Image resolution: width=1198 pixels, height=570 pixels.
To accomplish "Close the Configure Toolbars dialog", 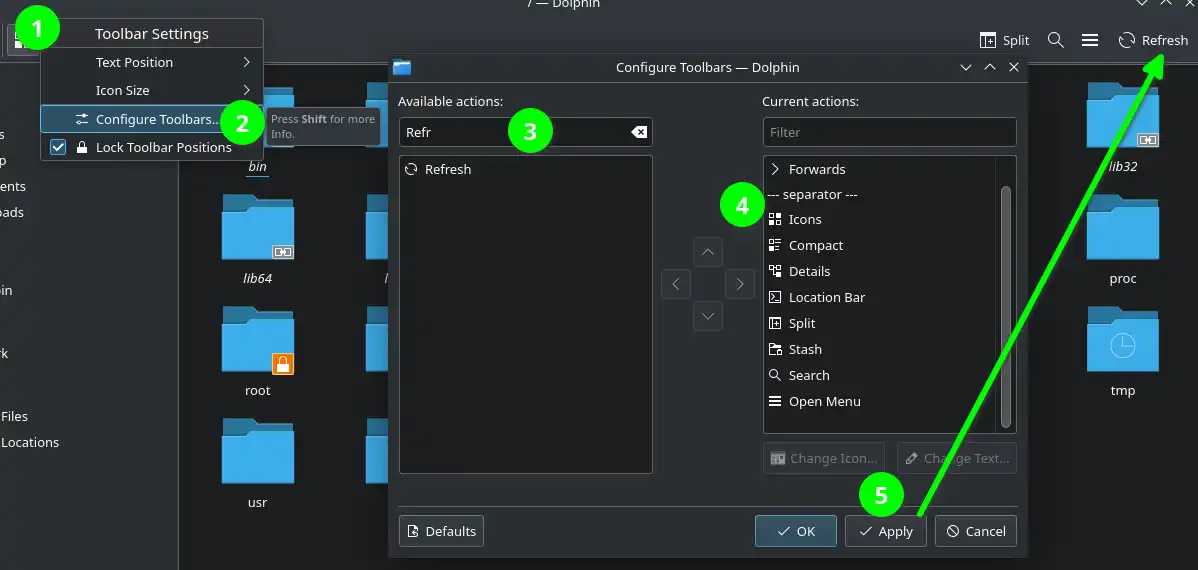I will tap(1014, 67).
